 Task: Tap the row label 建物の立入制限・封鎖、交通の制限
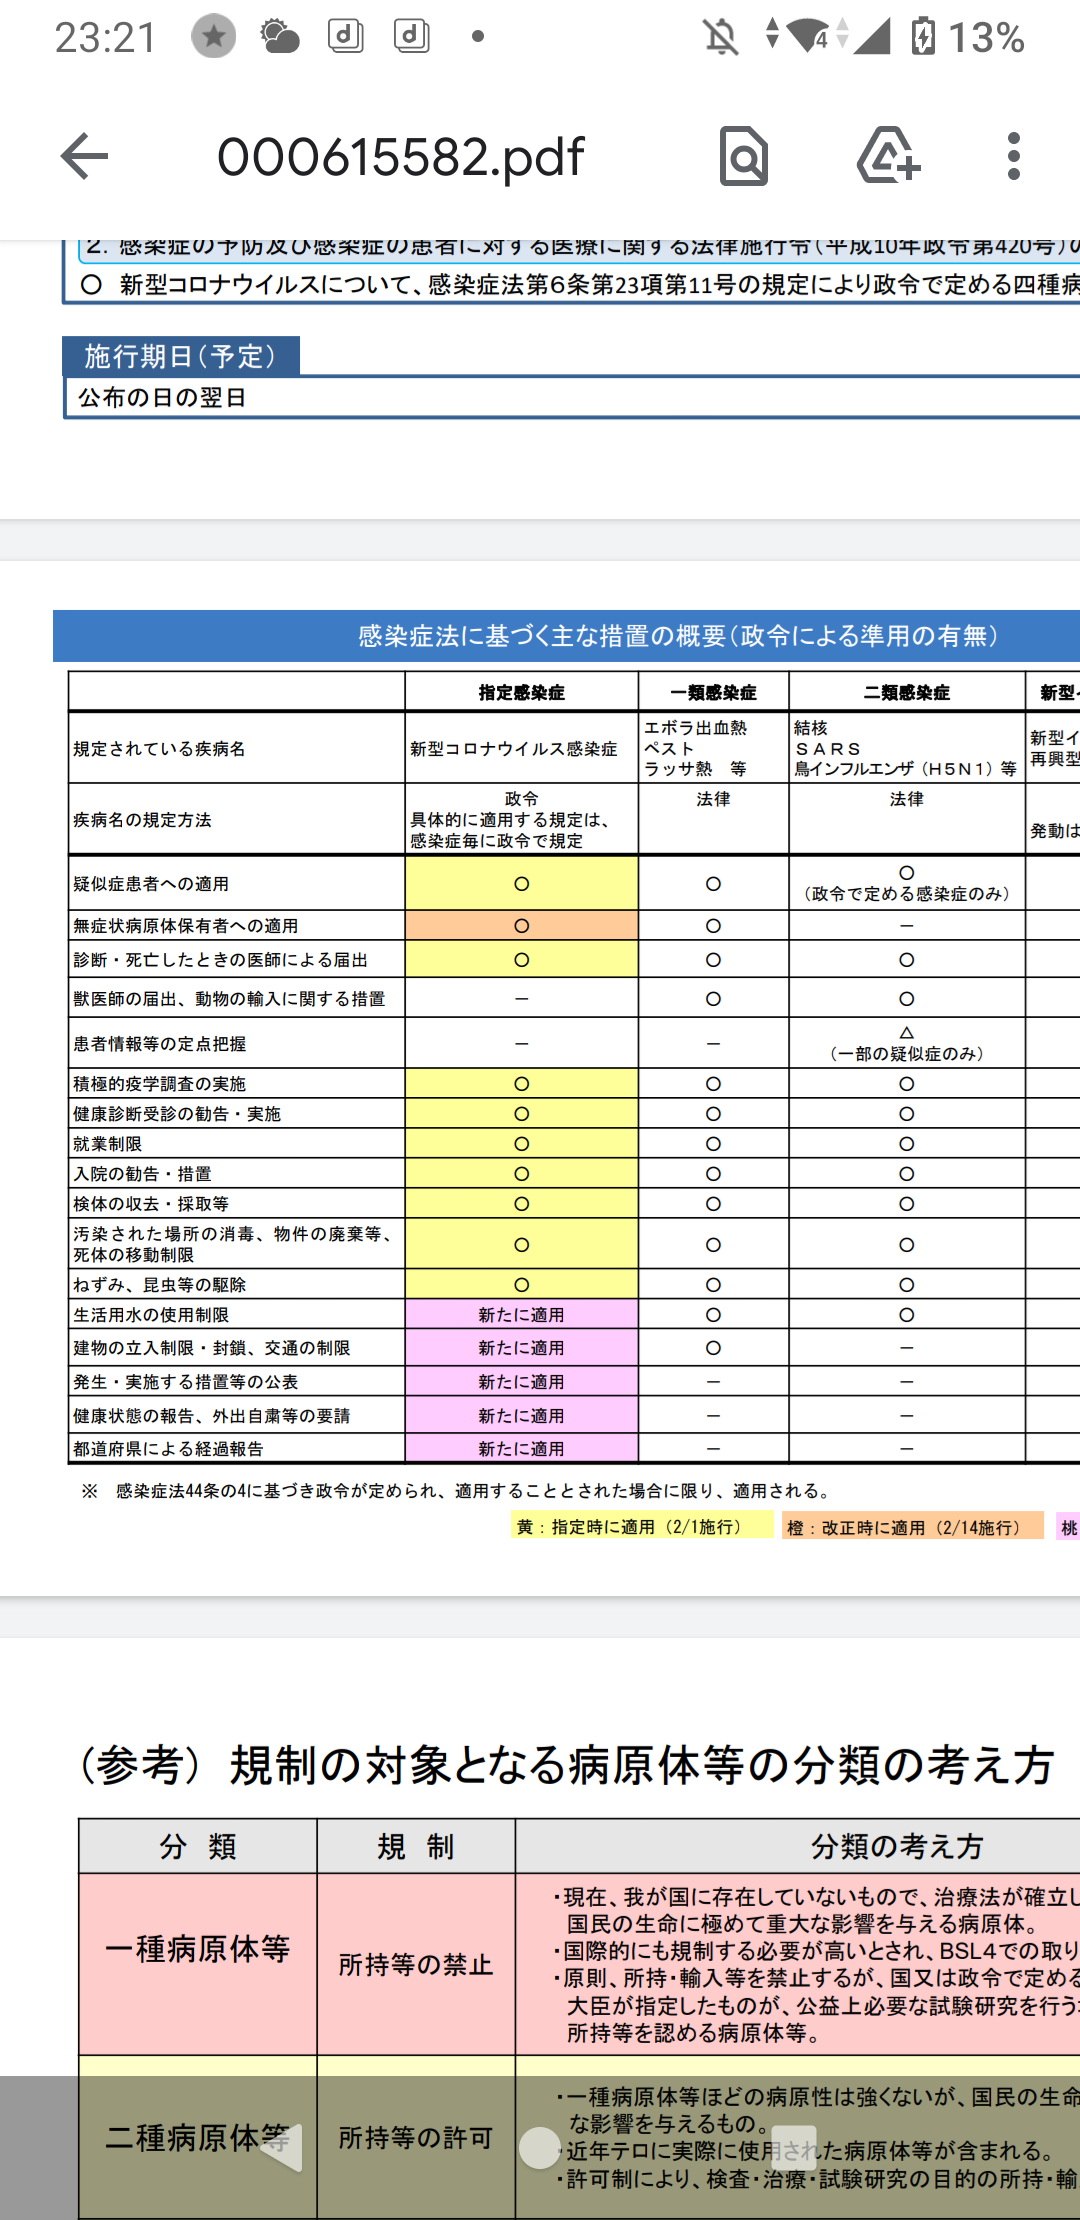pyautogui.click(x=211, y=1348)
